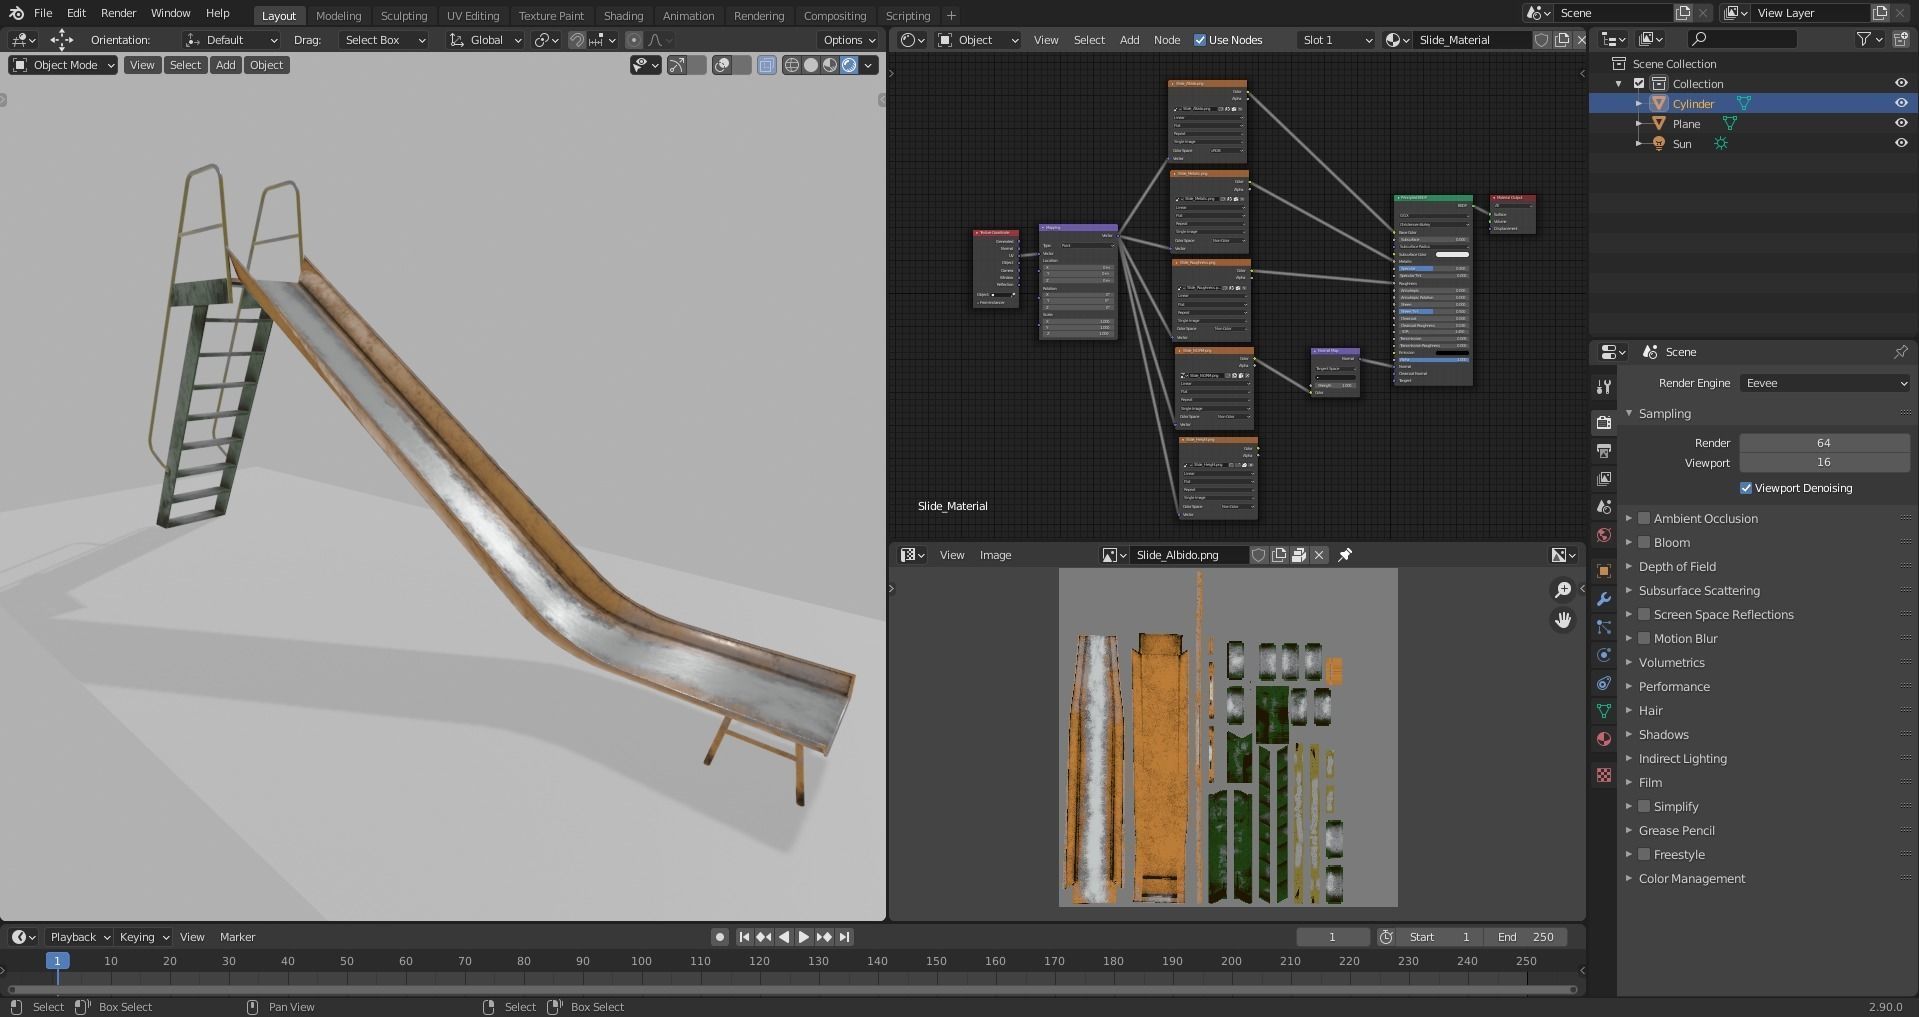Open the Keying popover in timeline
1919x1017 pixels.
(x=144, y=937)
